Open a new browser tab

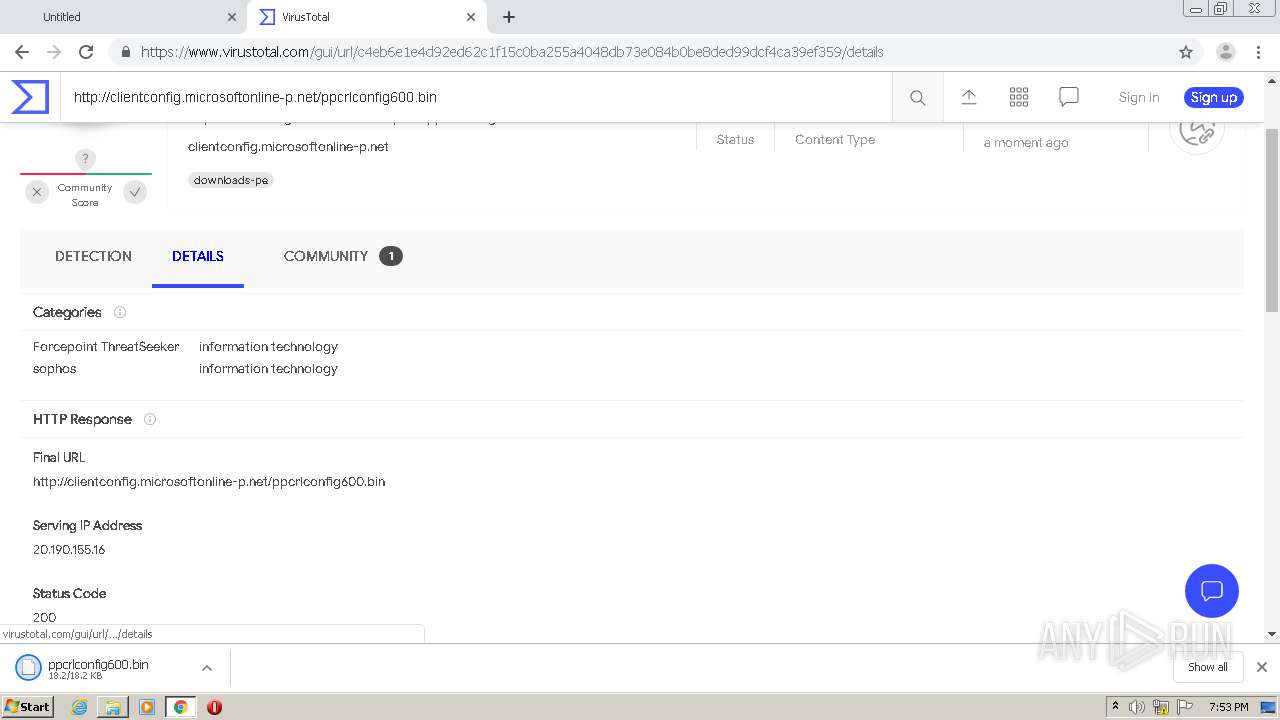point(509,17)
